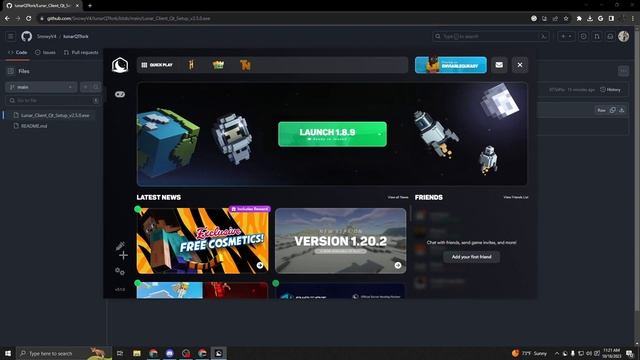Open the Quick Play menu
Screen dimensions: 640x360
coord(157,65)
